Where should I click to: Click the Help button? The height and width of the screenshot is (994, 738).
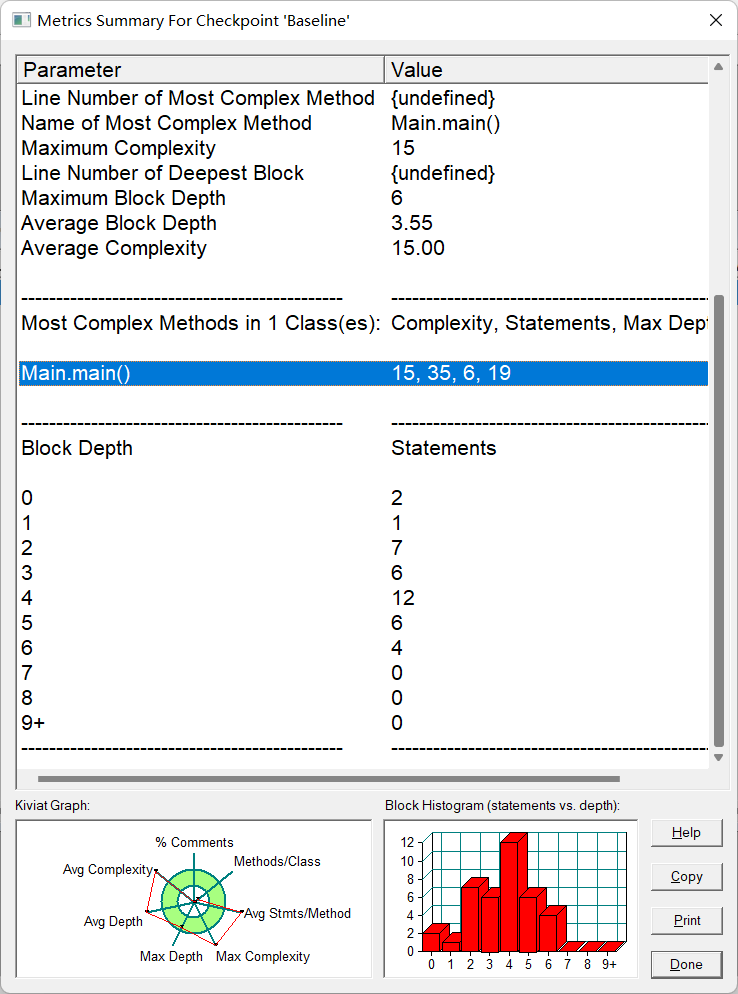tap(687, 832)
